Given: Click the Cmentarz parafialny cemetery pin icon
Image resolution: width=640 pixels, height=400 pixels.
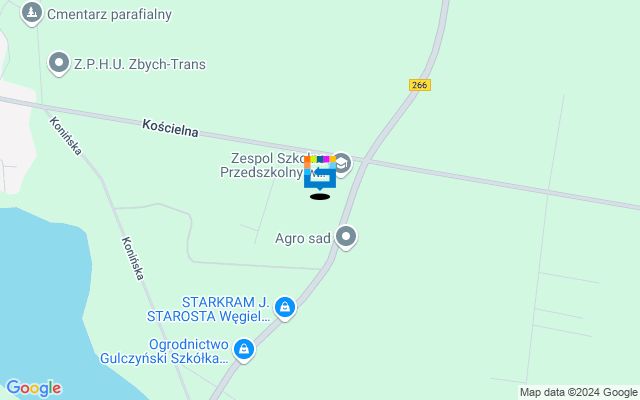Looking at the screenshot, I should [31, 13].
